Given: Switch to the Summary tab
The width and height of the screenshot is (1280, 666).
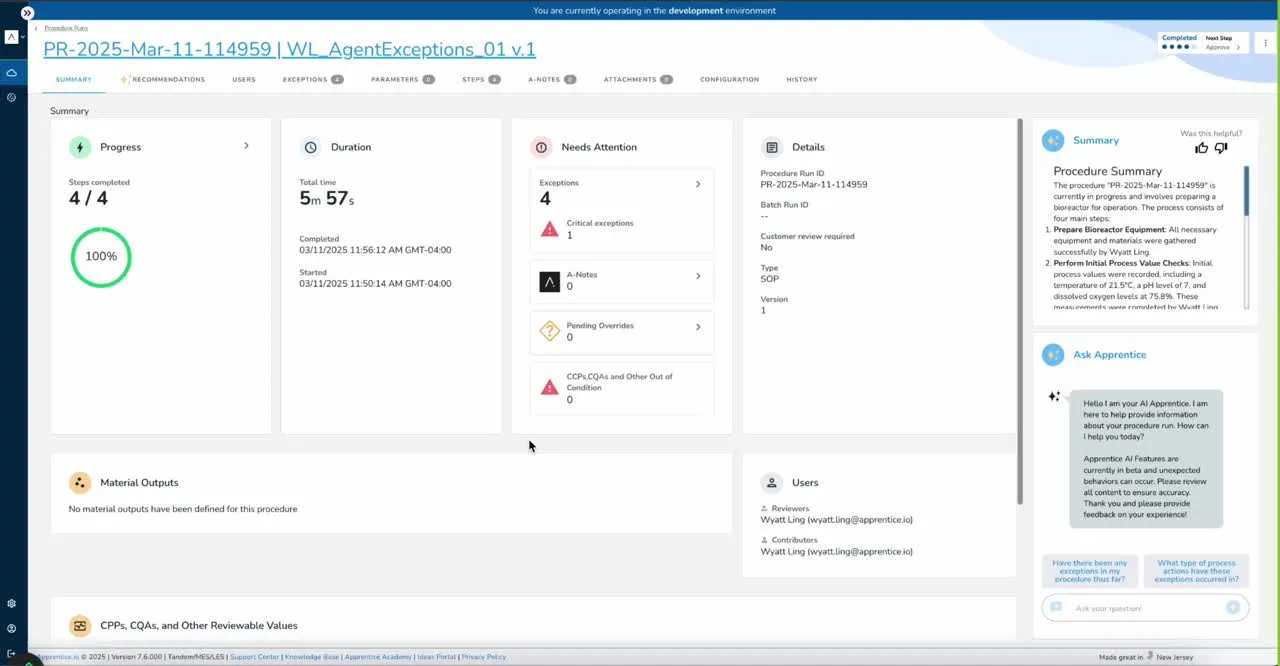Looking at the screenshot, I should click(x=74, y=79).
